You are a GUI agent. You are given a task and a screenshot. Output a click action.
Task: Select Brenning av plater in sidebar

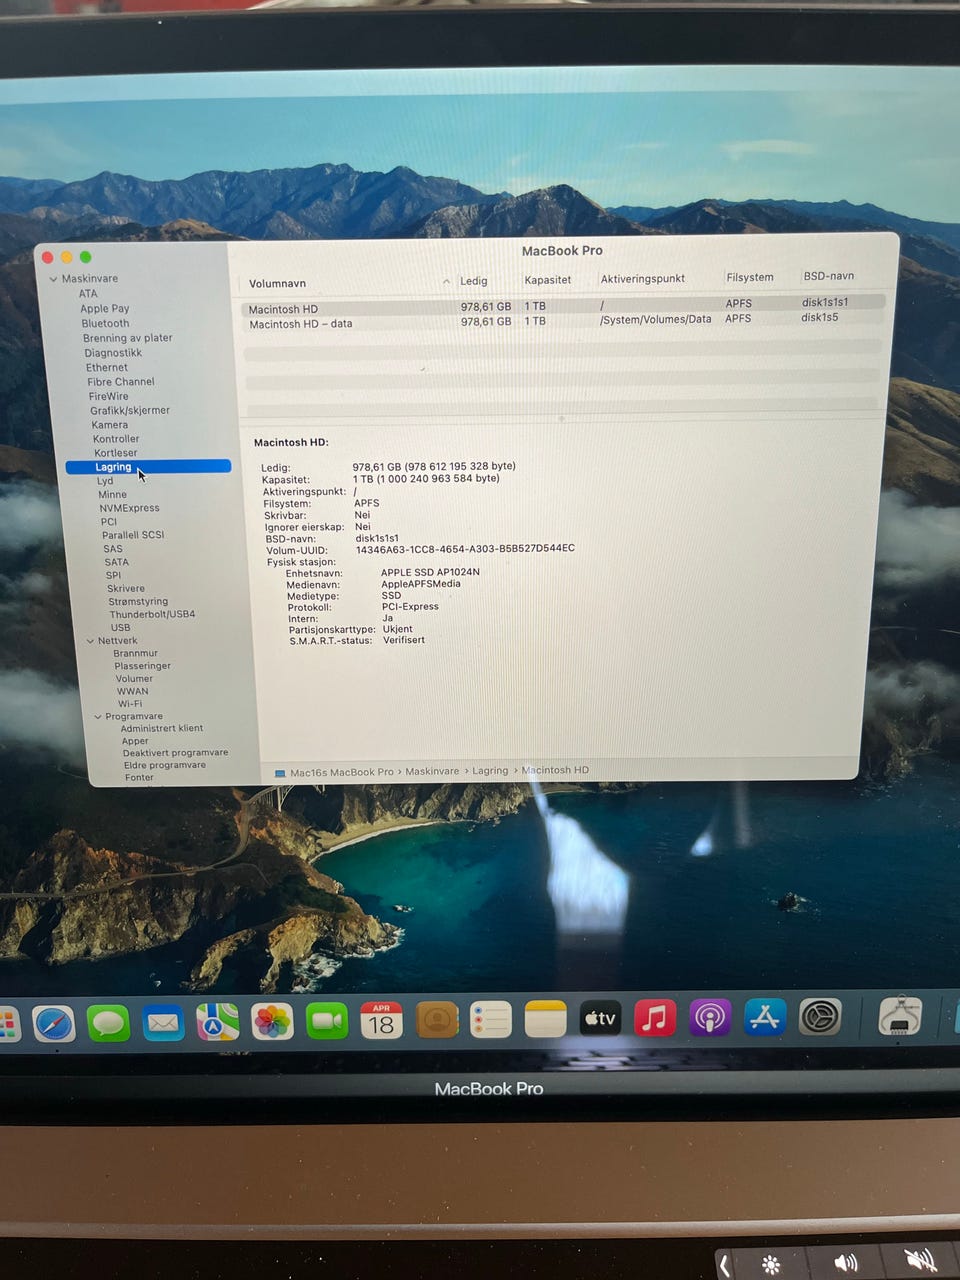pyautogui.click(x=127, y=338)
